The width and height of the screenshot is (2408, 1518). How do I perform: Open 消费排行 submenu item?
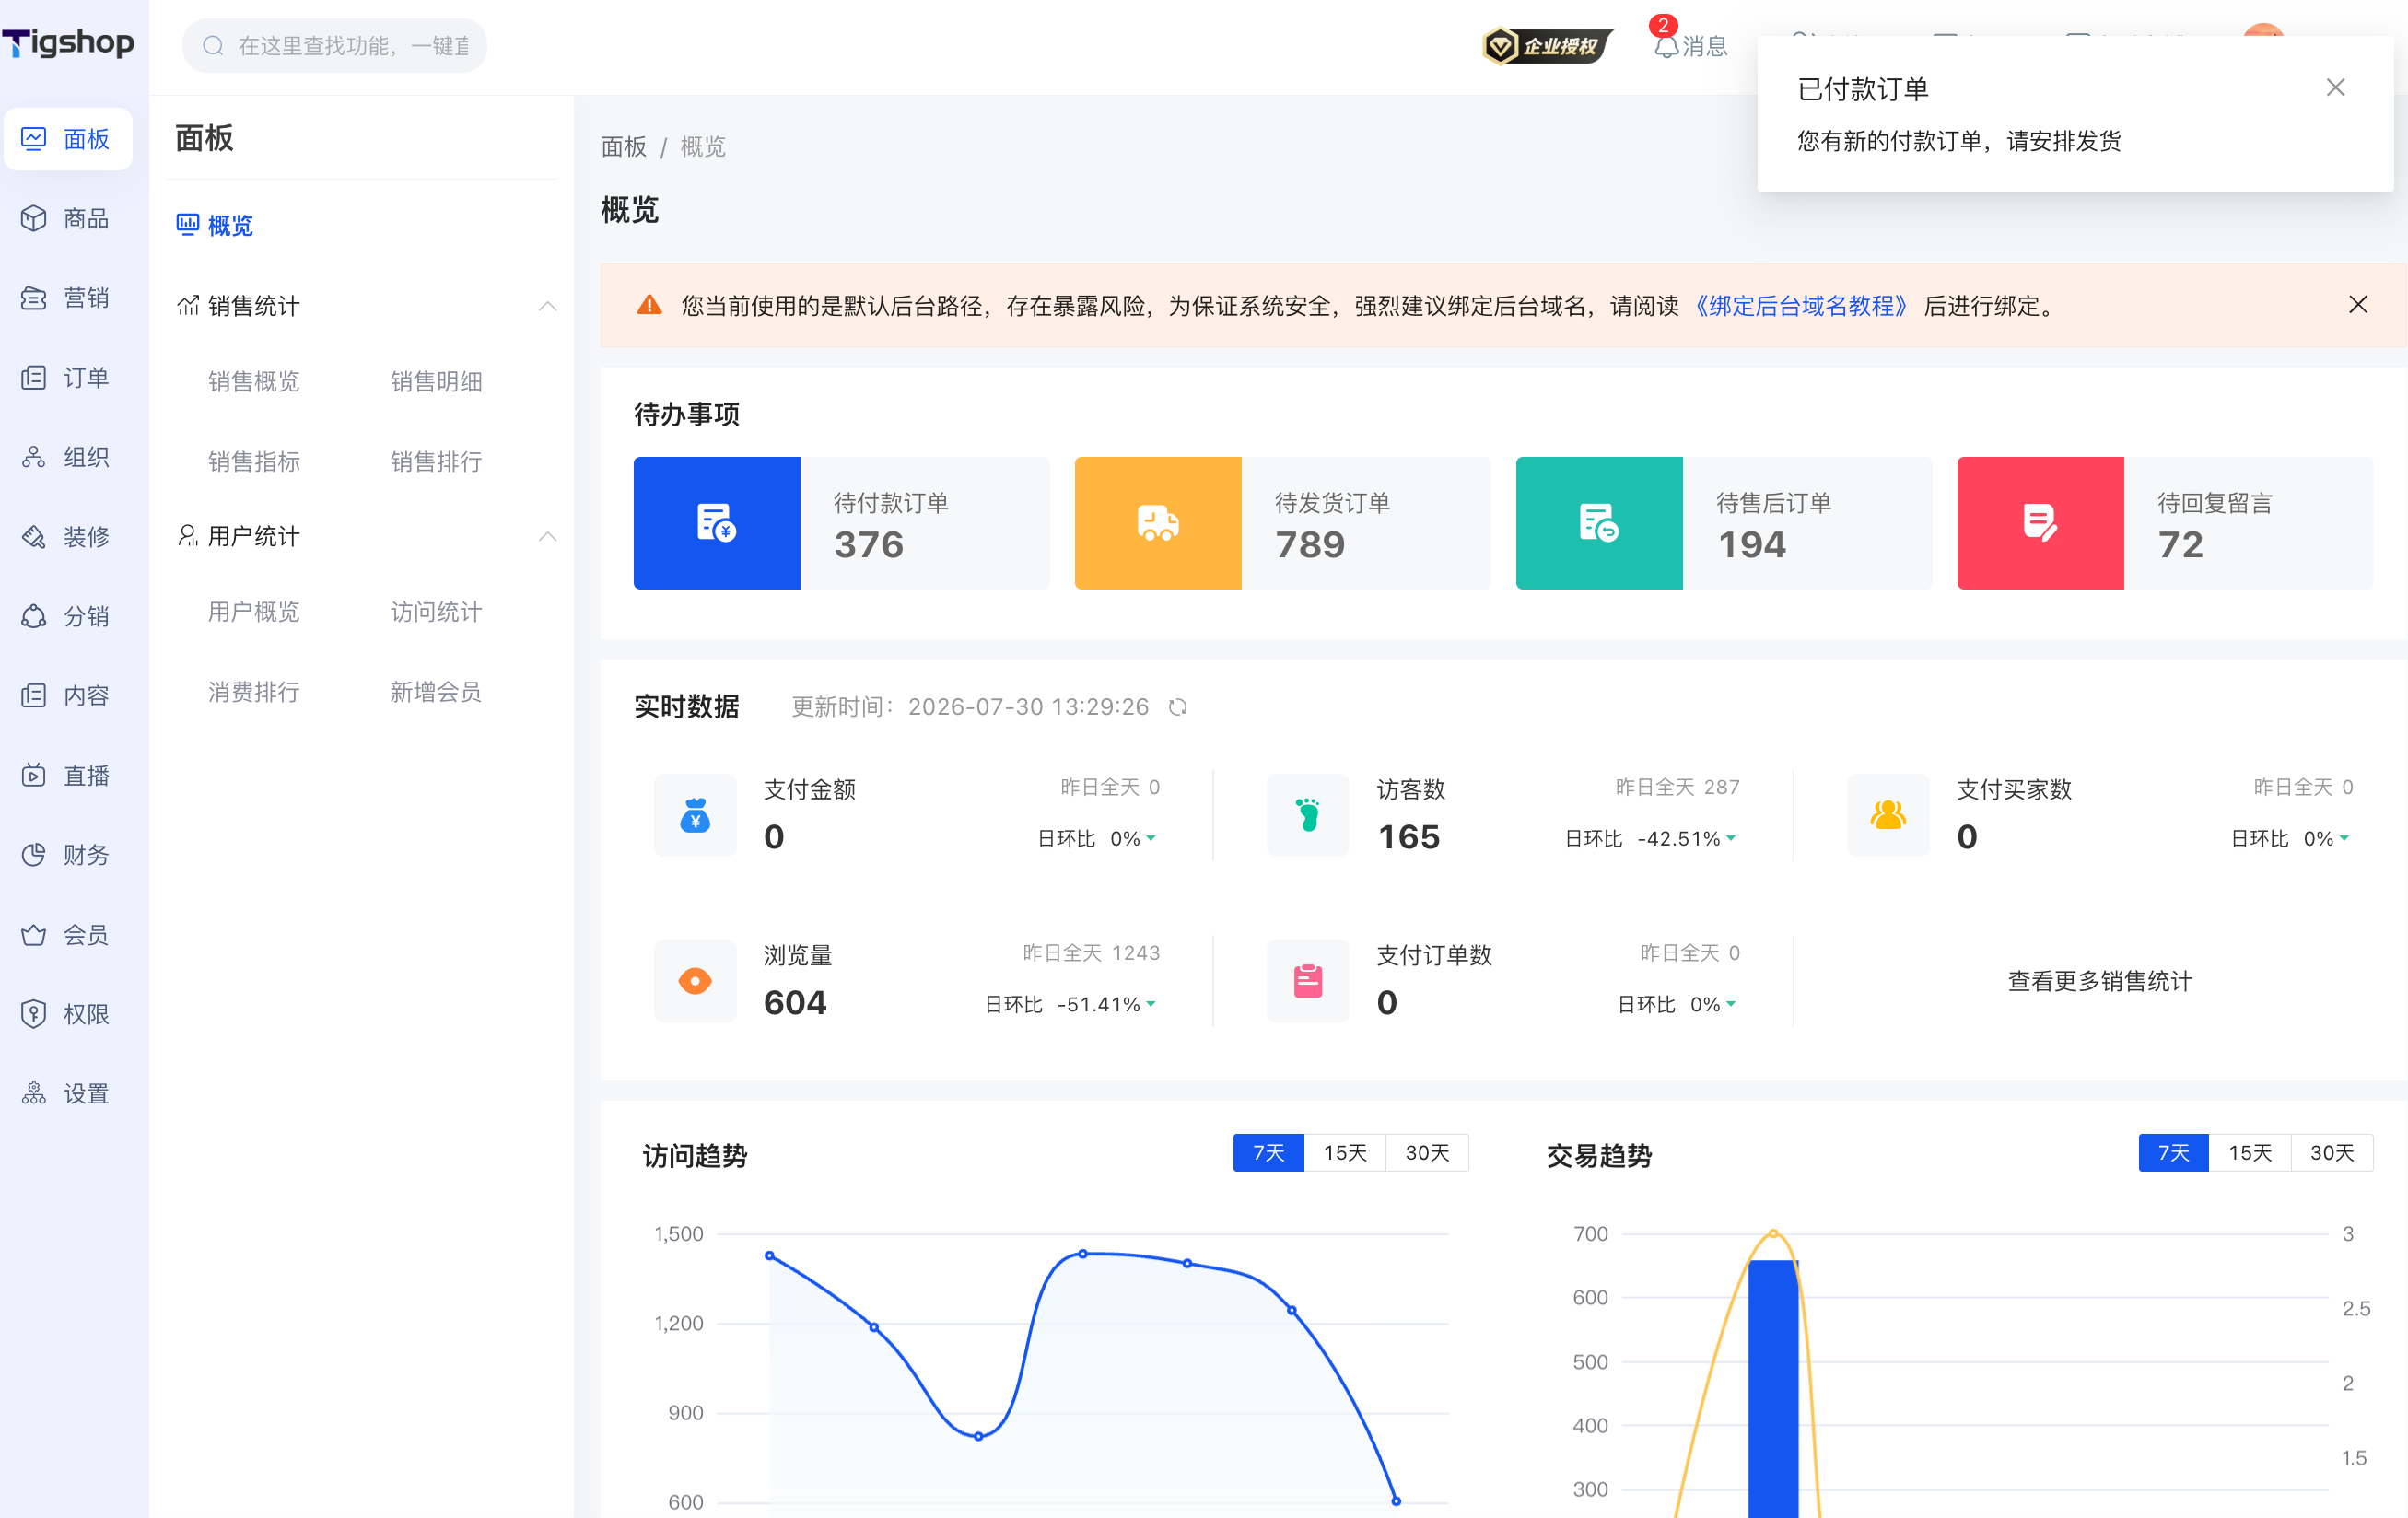tap(254, 691)
